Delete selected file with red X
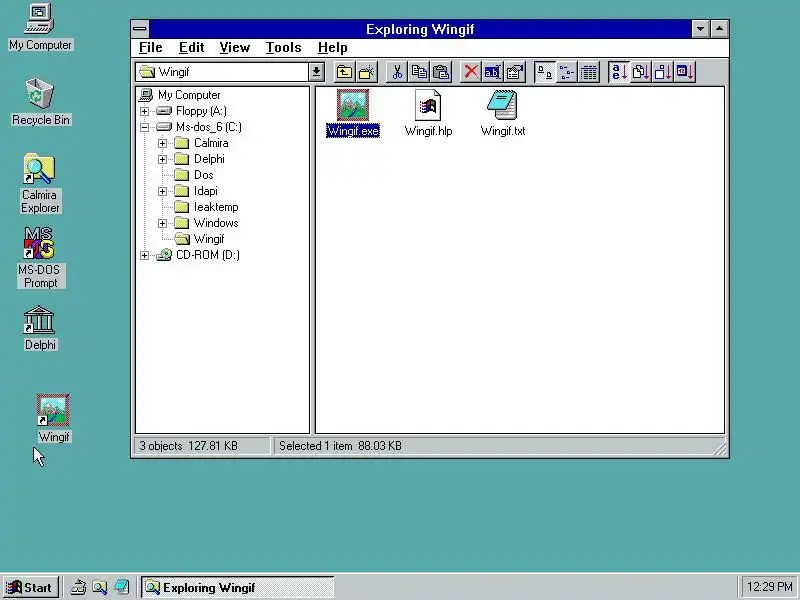 (x=471, y=72)
